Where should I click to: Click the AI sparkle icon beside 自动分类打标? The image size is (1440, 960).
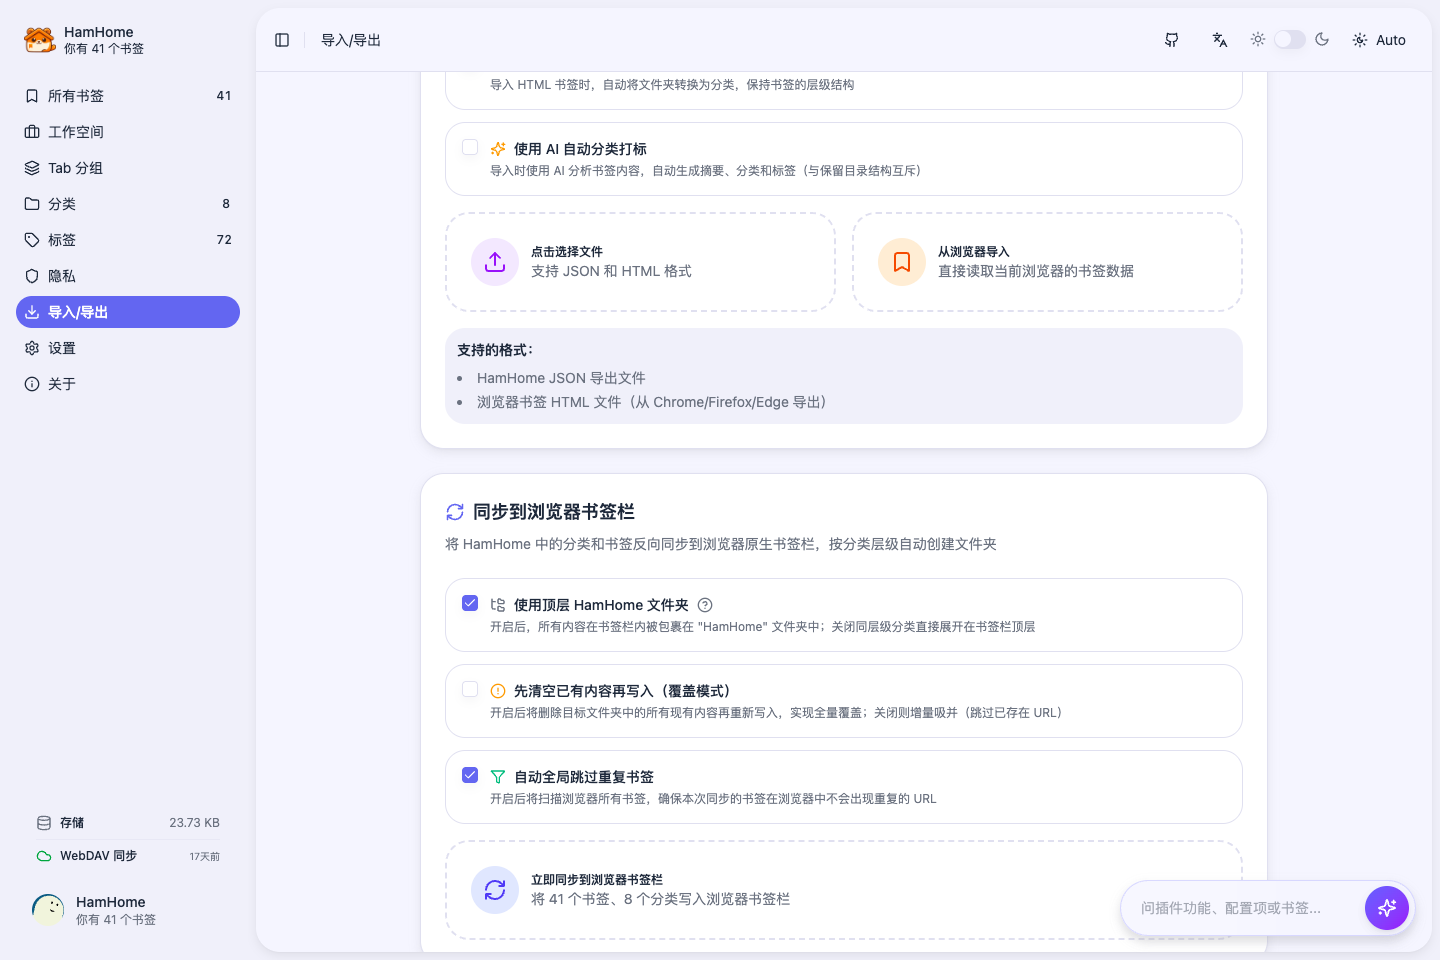click(498, 149)
